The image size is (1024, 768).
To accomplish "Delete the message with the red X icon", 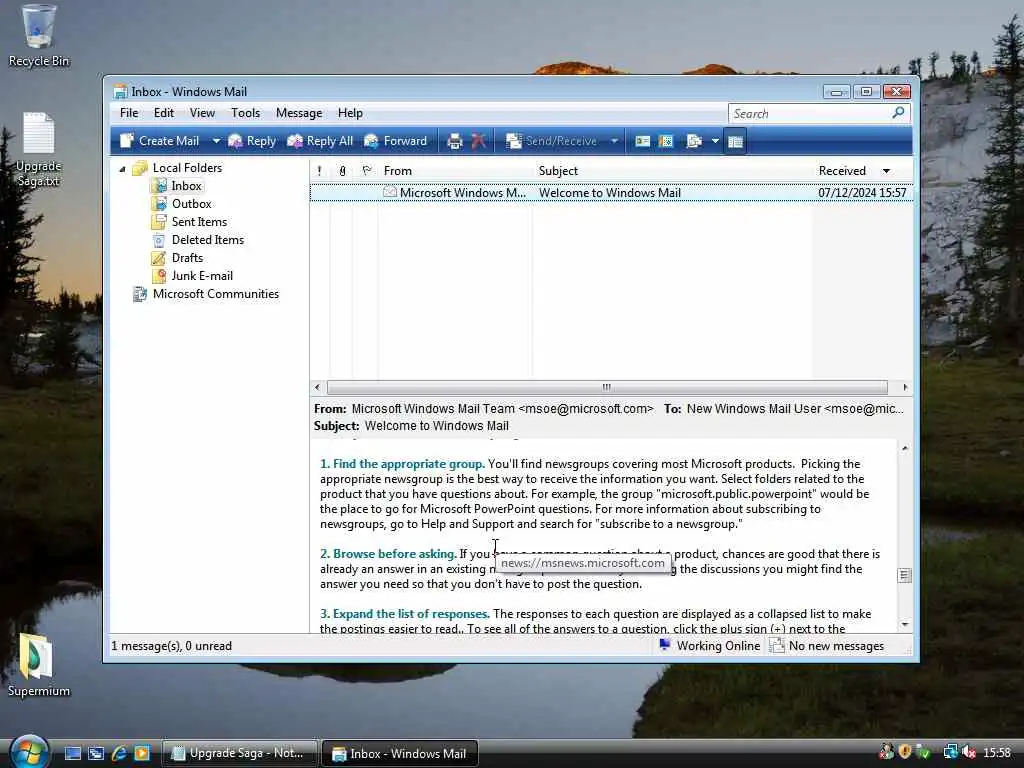I will point(479,141).
